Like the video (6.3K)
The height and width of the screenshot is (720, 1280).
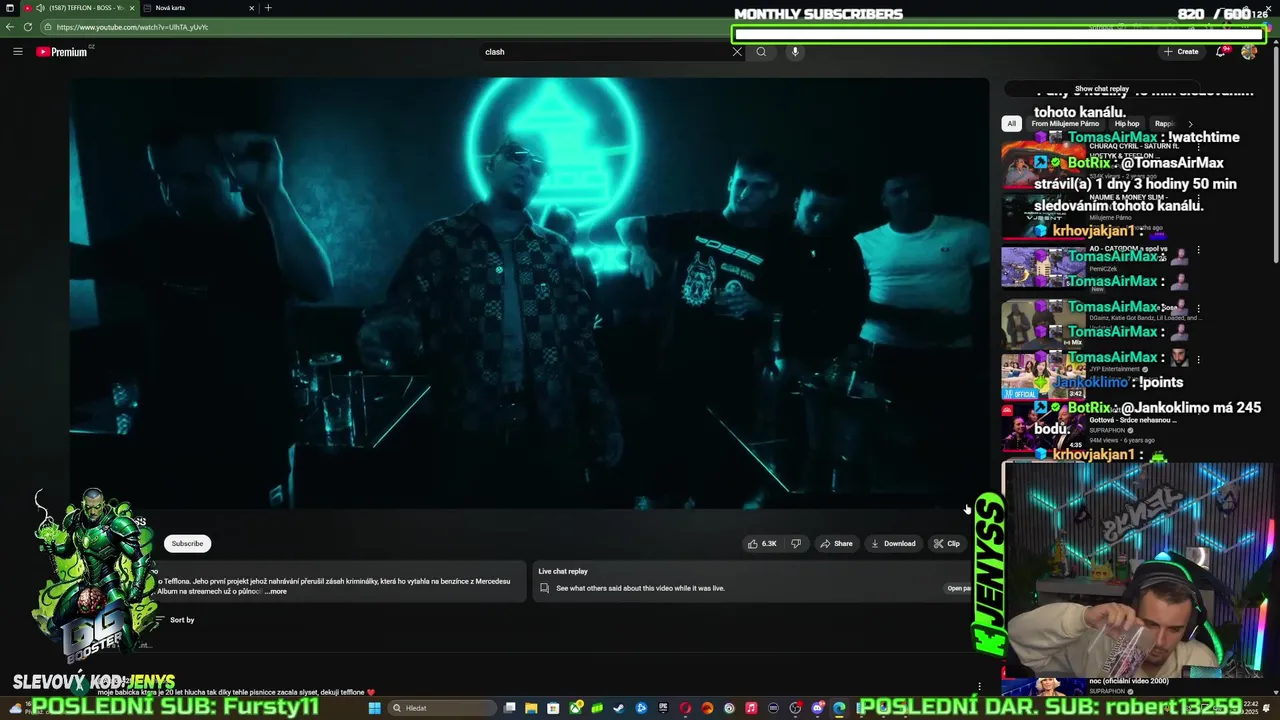(761, 543)
